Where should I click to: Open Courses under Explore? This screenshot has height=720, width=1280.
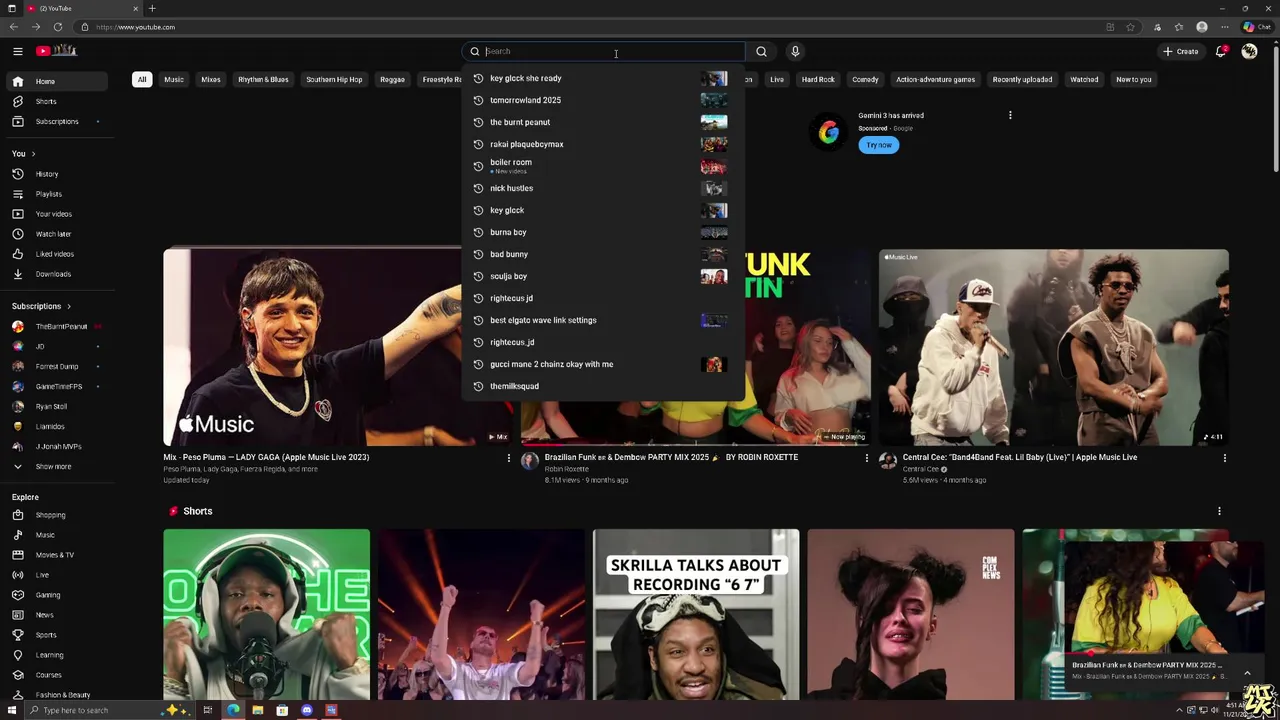(58, 675)
